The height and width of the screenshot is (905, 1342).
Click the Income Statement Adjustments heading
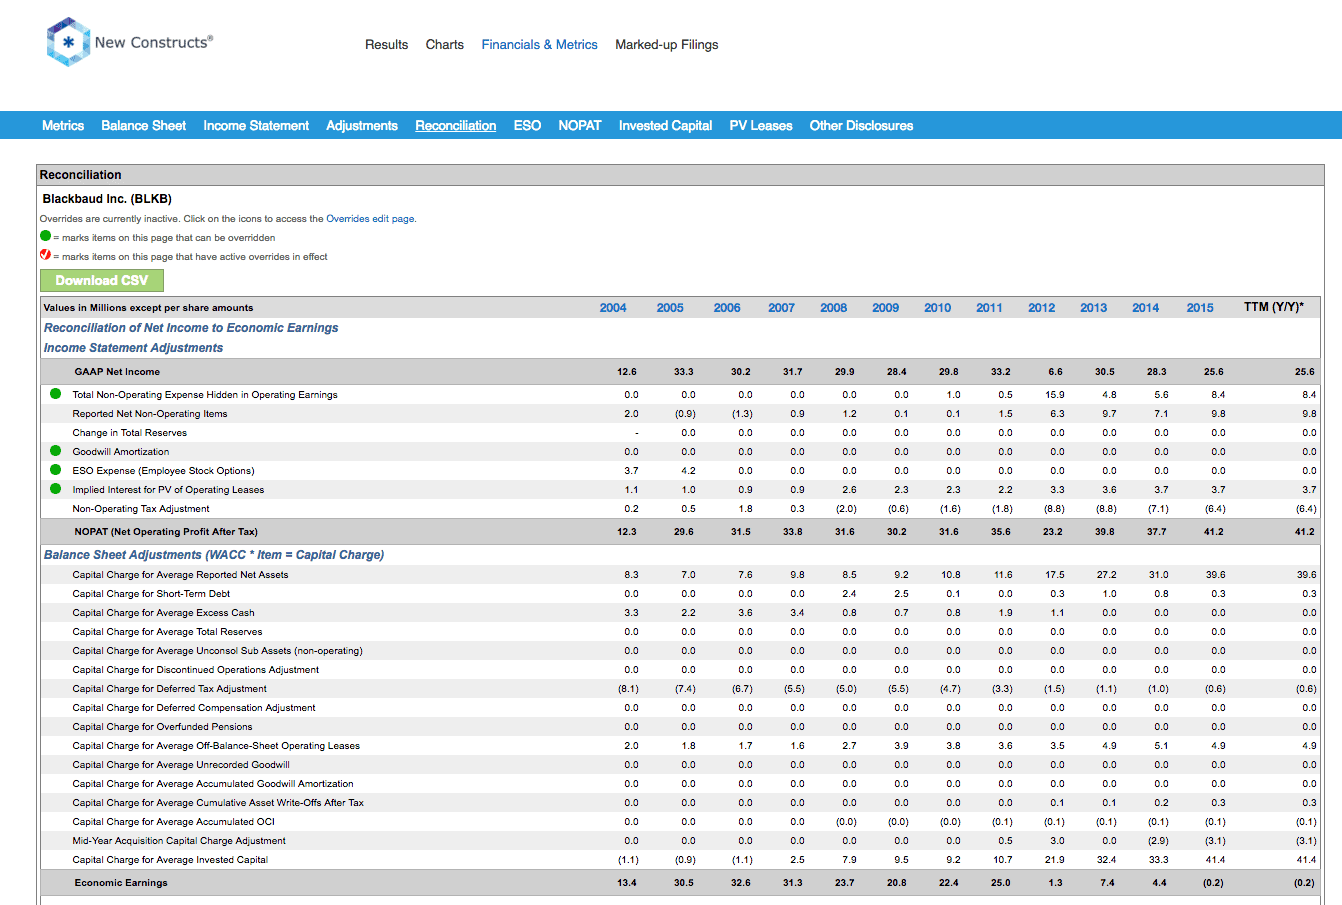pos(133,348)
